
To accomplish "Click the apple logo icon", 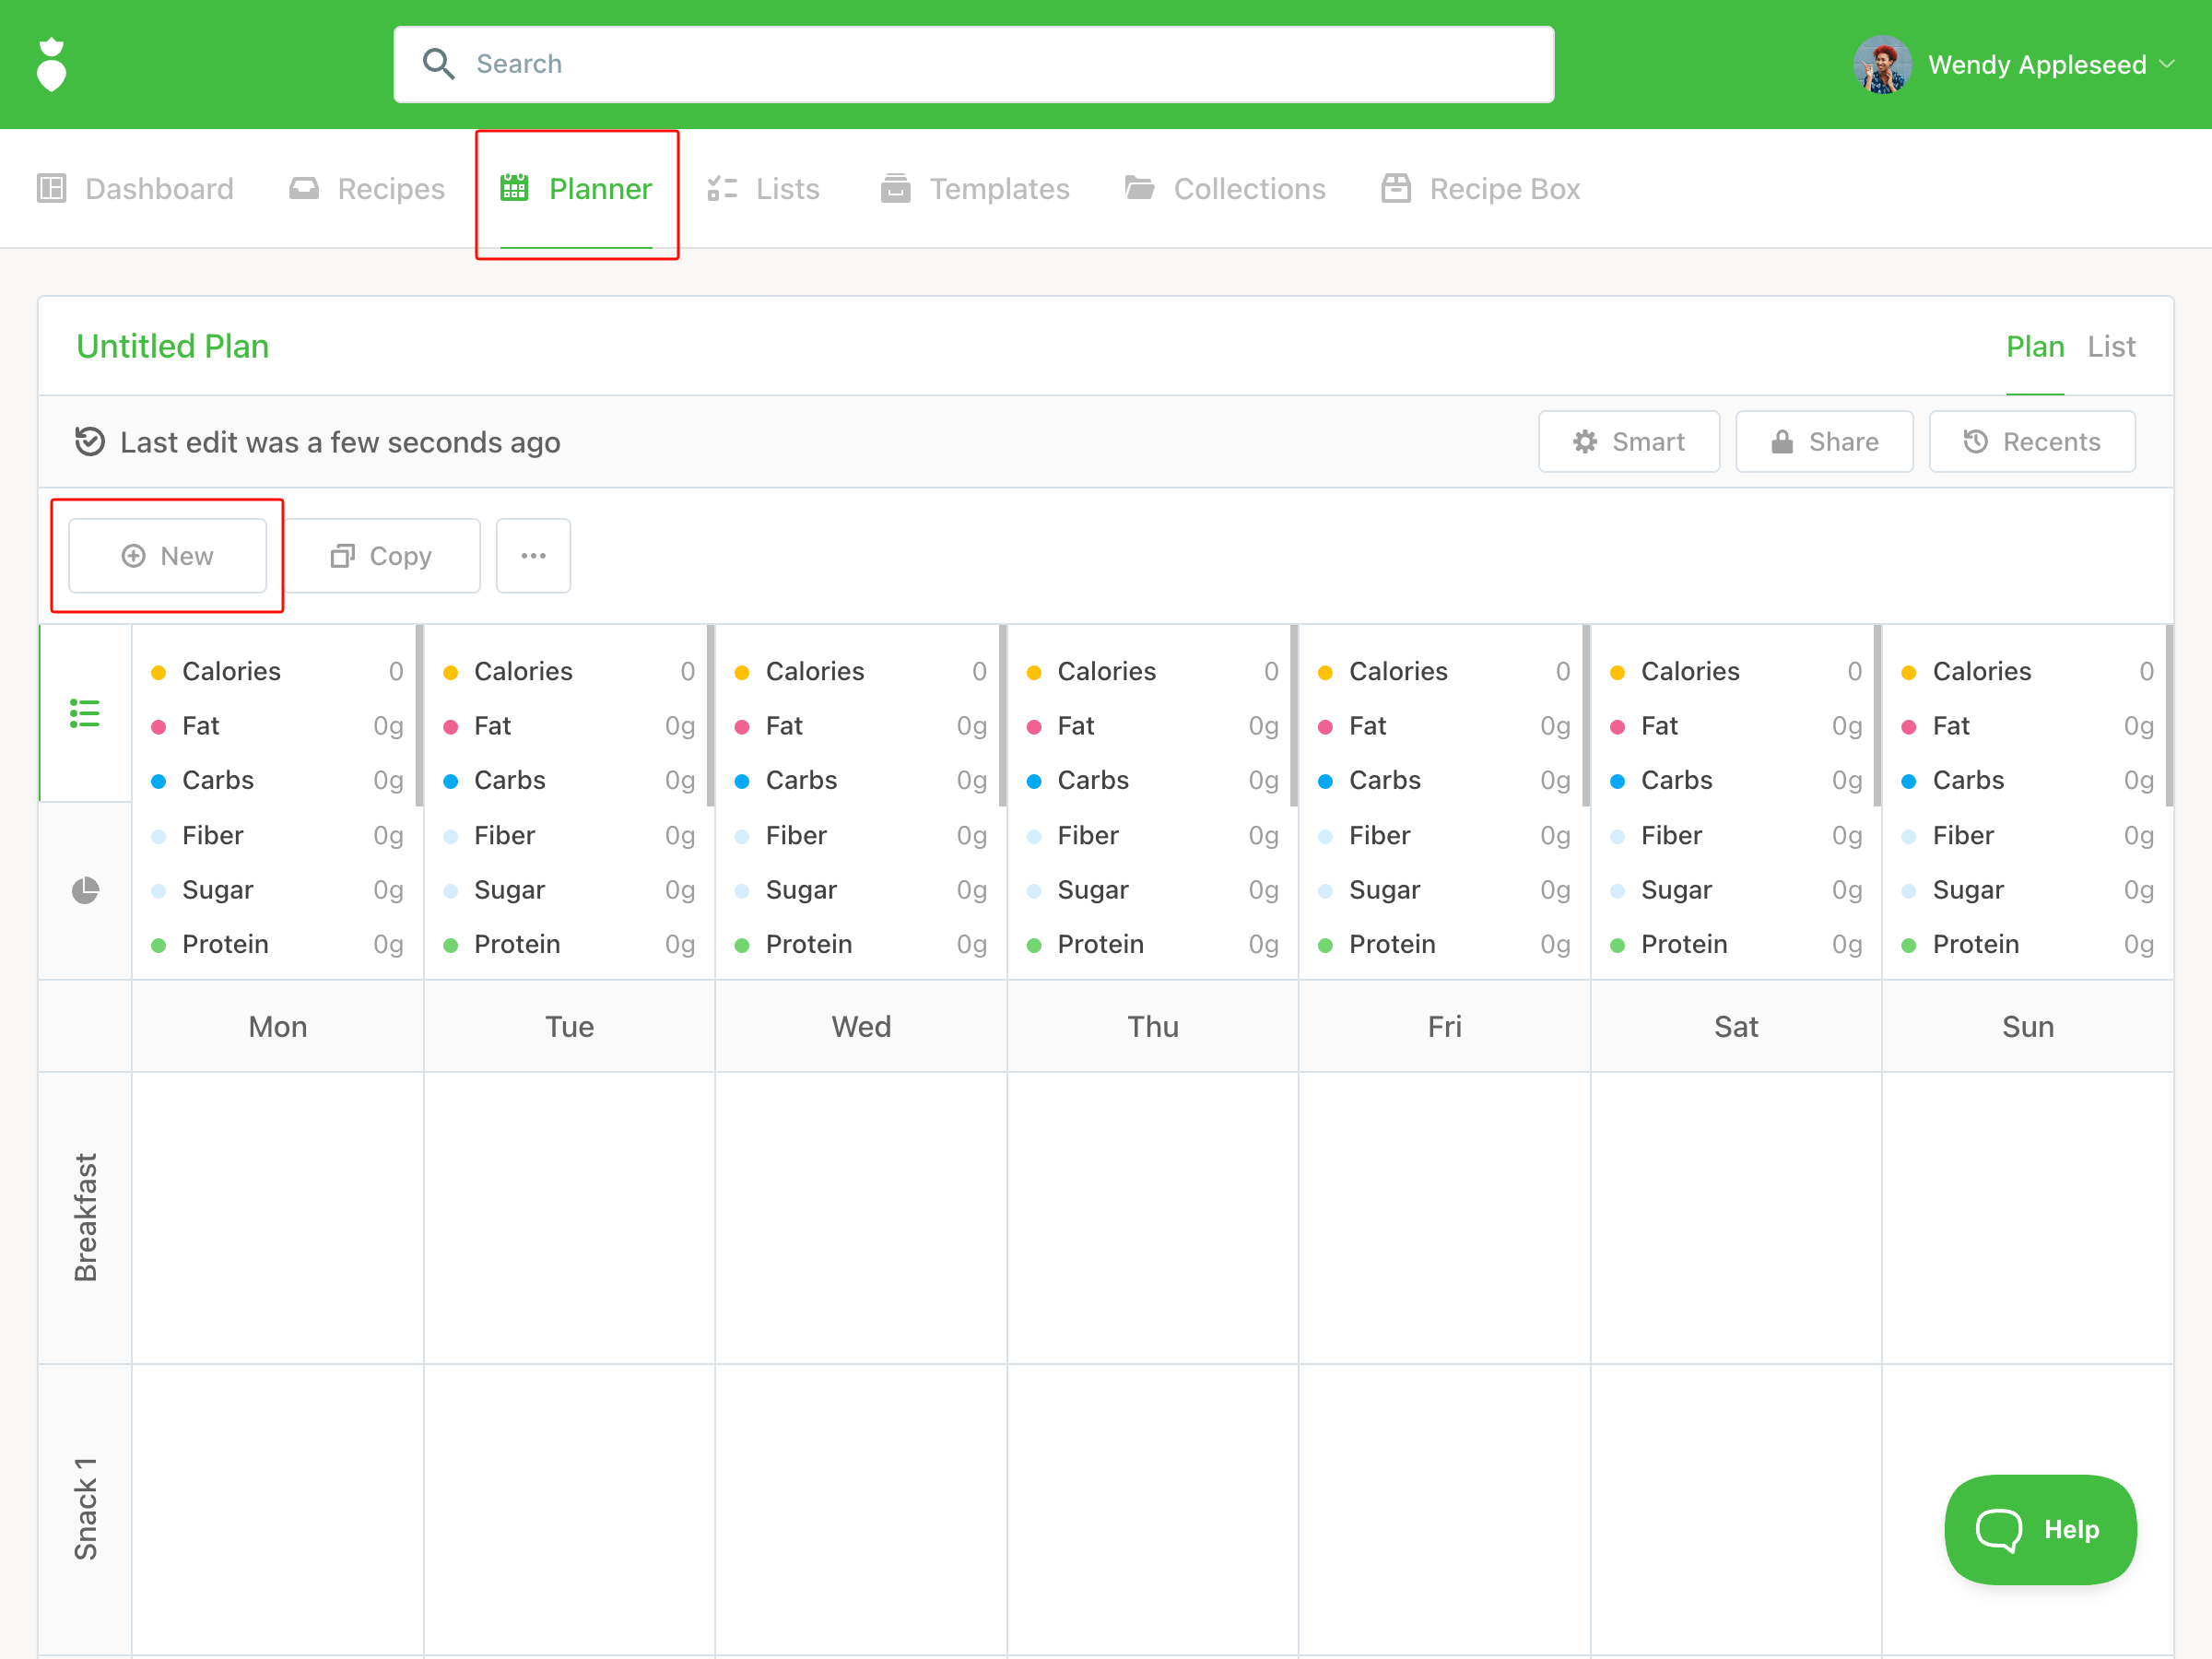I will pyautogui.click(x=51, y=65).
